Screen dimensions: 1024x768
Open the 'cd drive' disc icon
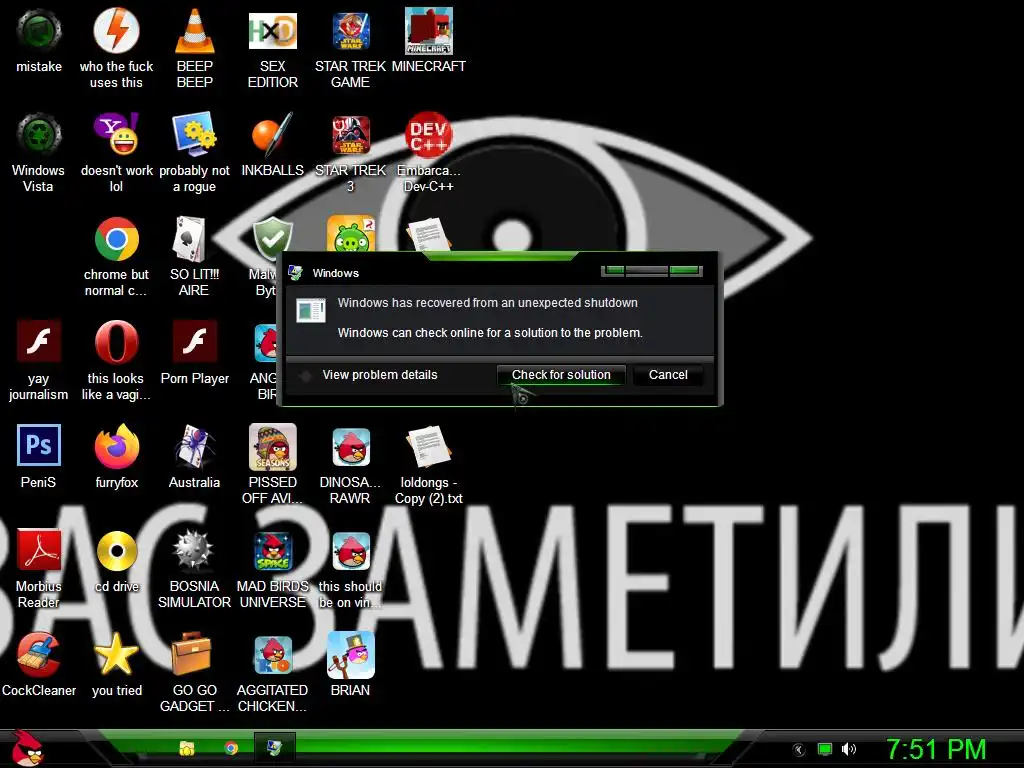[116, 551]
